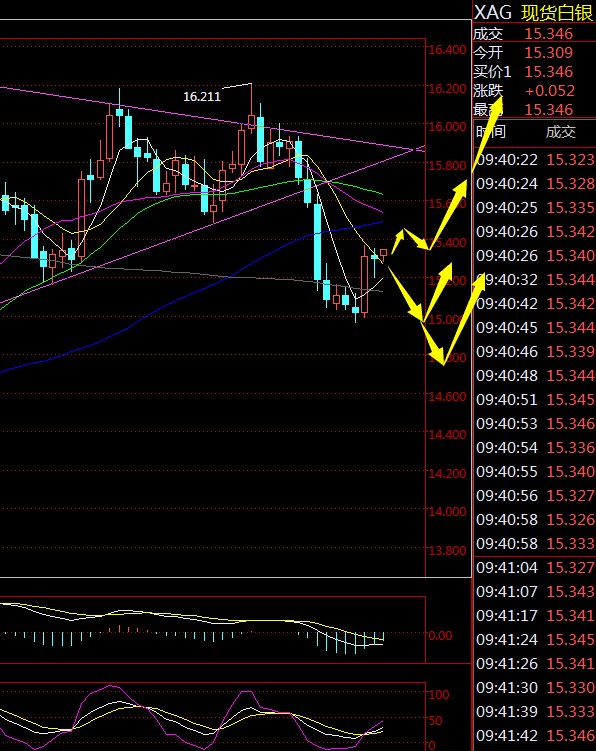Click the 14.600 price axis label

pyautogui.click(x=447, y=397)
